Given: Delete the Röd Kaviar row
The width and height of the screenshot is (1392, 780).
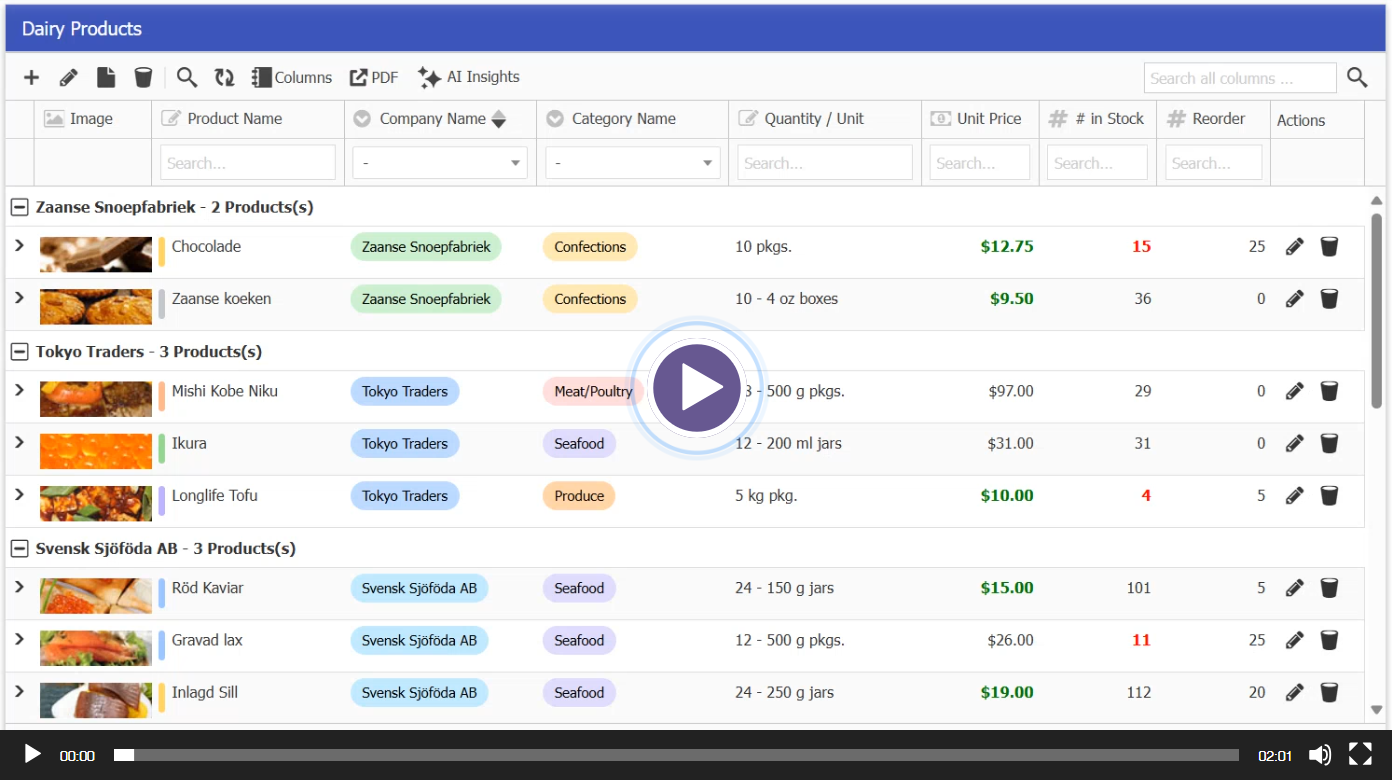Looking at the screenshot, I should coord(1329,588).
